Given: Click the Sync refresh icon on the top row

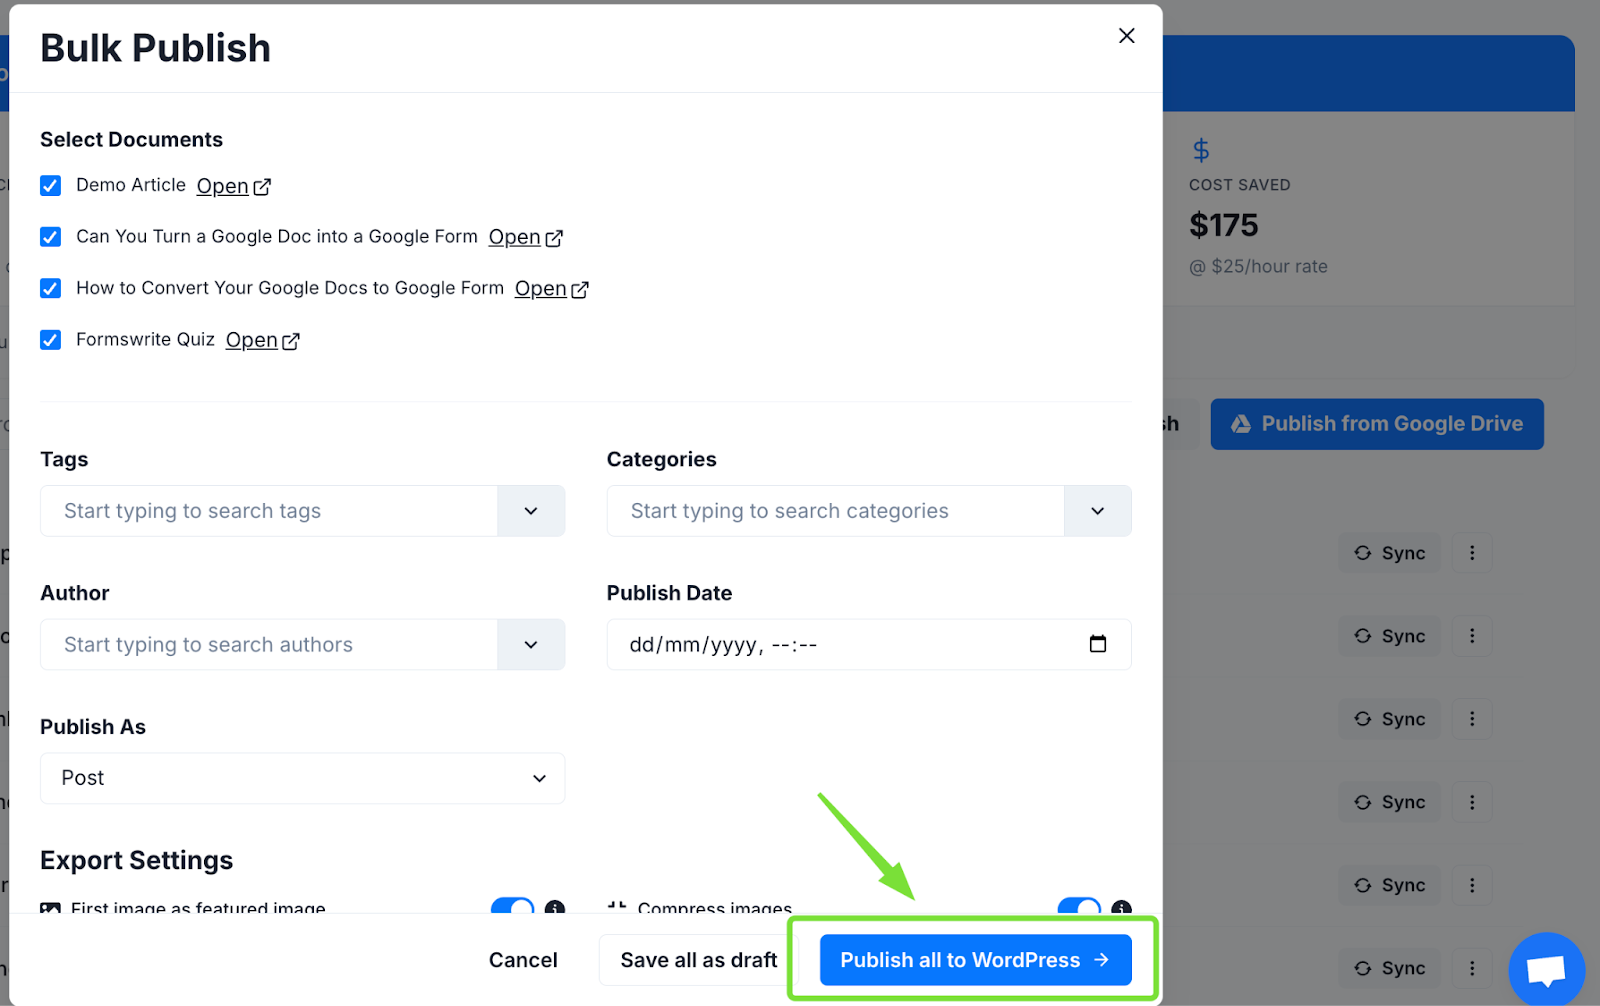Looking at the screenshot, I should pyautogui.click(x=1362, y=552).
